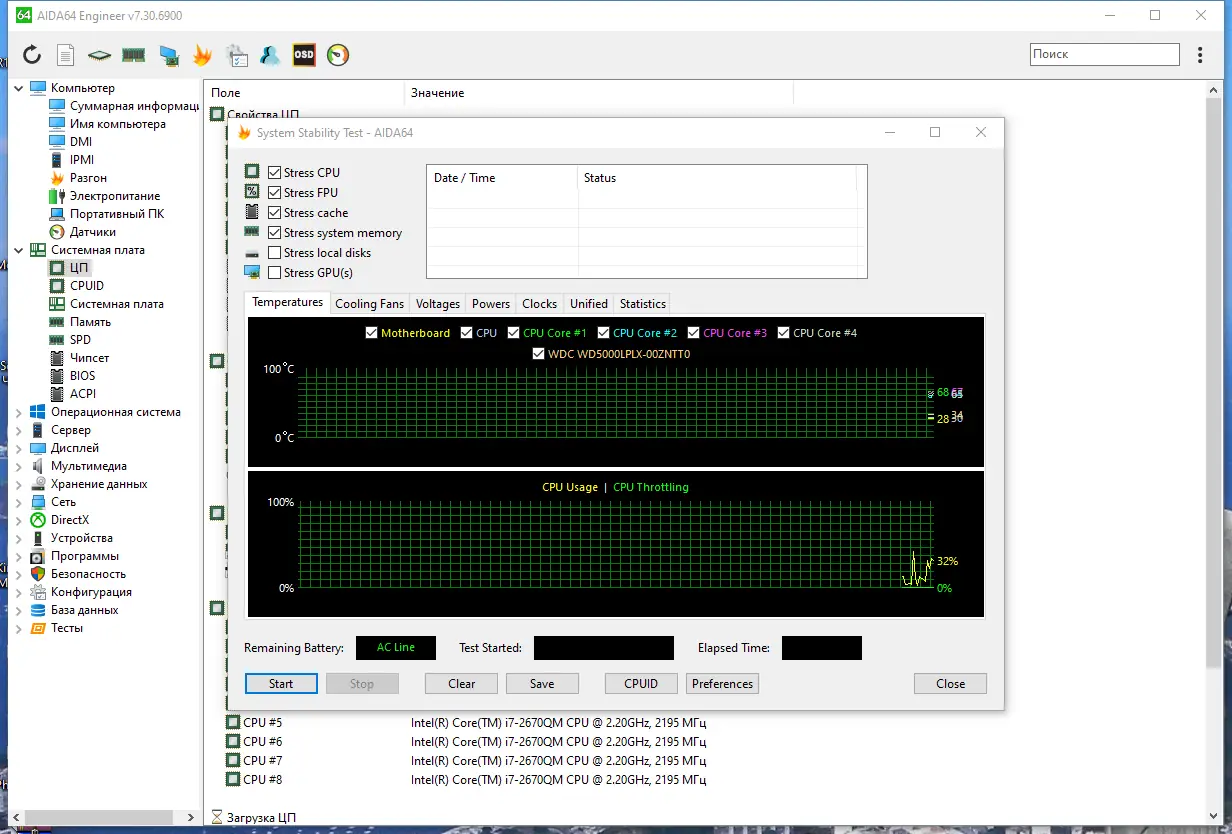1232x834 pixels.
Task: Expand the Сеть tree branch
Action: [x=18, y=501]
